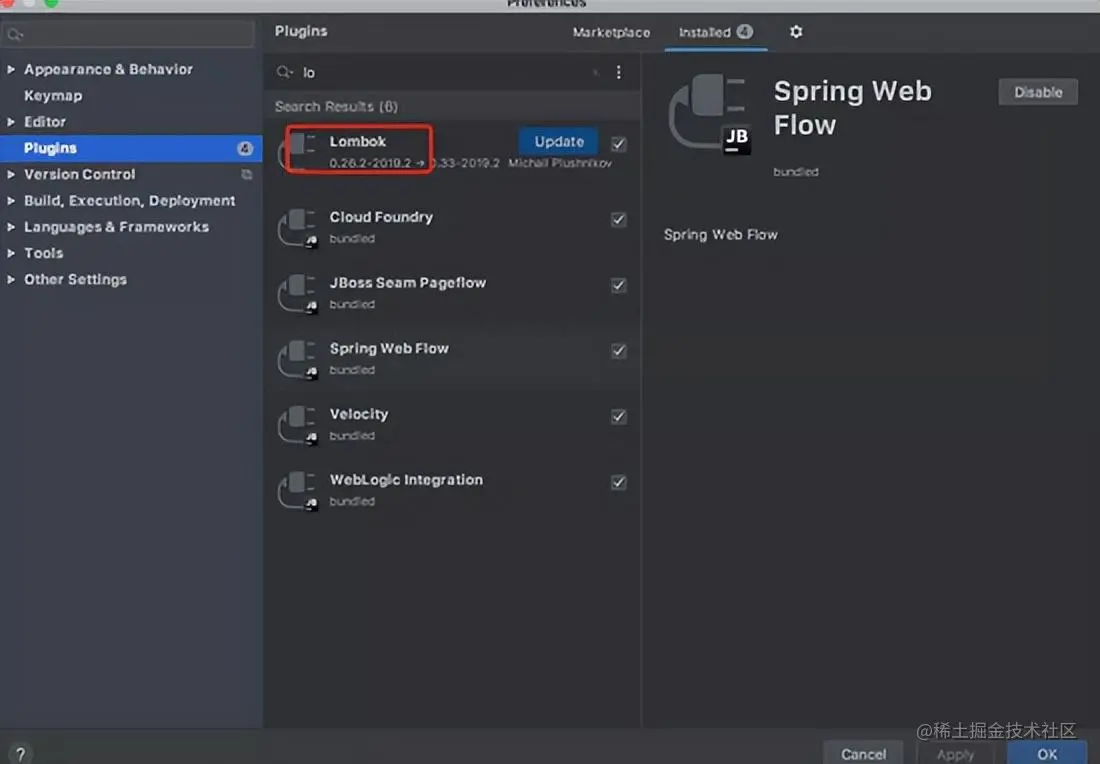This screenshot has width=1100, height=764.
Task: Select the Lombok plugin name
Action: point(358,141)
